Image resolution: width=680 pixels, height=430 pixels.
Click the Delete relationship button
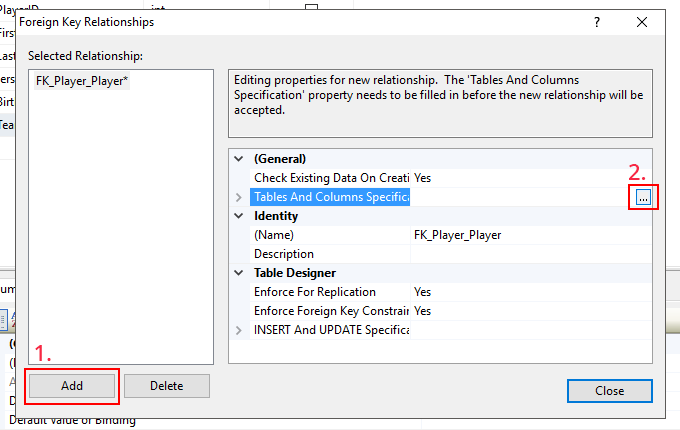point(167,386)
